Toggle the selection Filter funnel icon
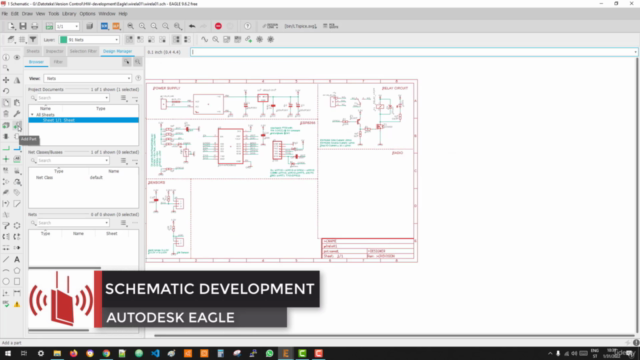This screenshot has height=360, width=640. pos(33,40)
